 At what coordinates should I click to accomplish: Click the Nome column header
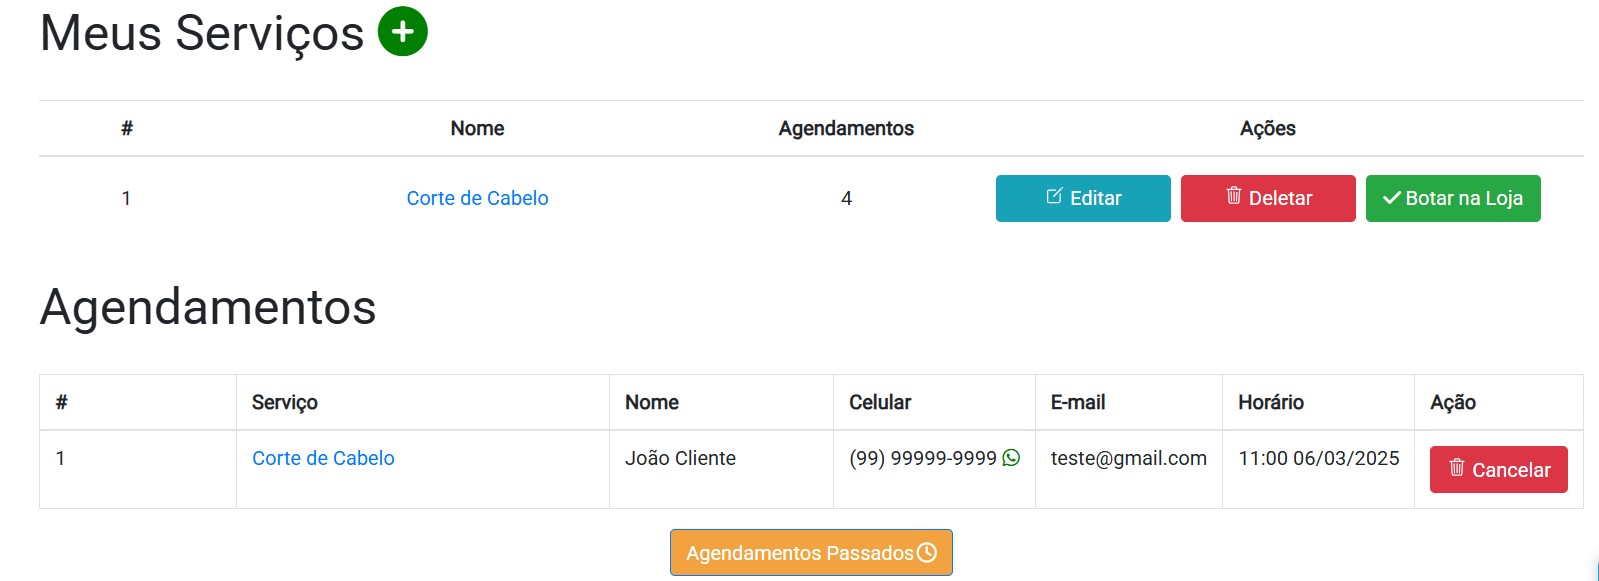[x=477, y=128]
